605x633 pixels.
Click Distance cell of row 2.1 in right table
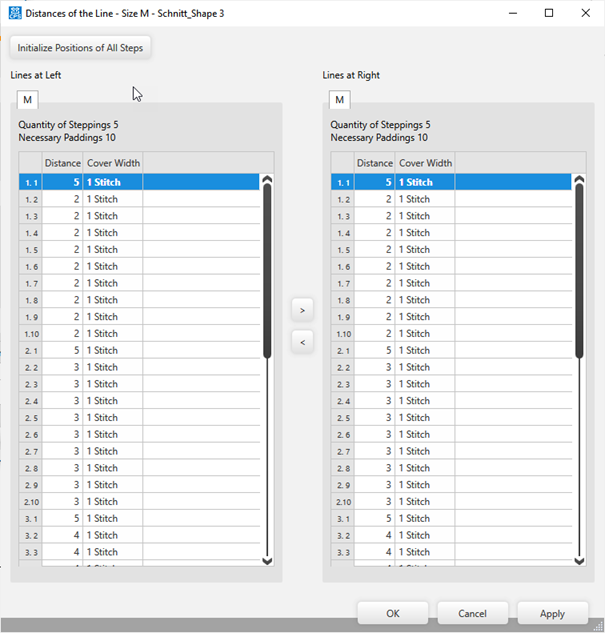click(375, 351)
